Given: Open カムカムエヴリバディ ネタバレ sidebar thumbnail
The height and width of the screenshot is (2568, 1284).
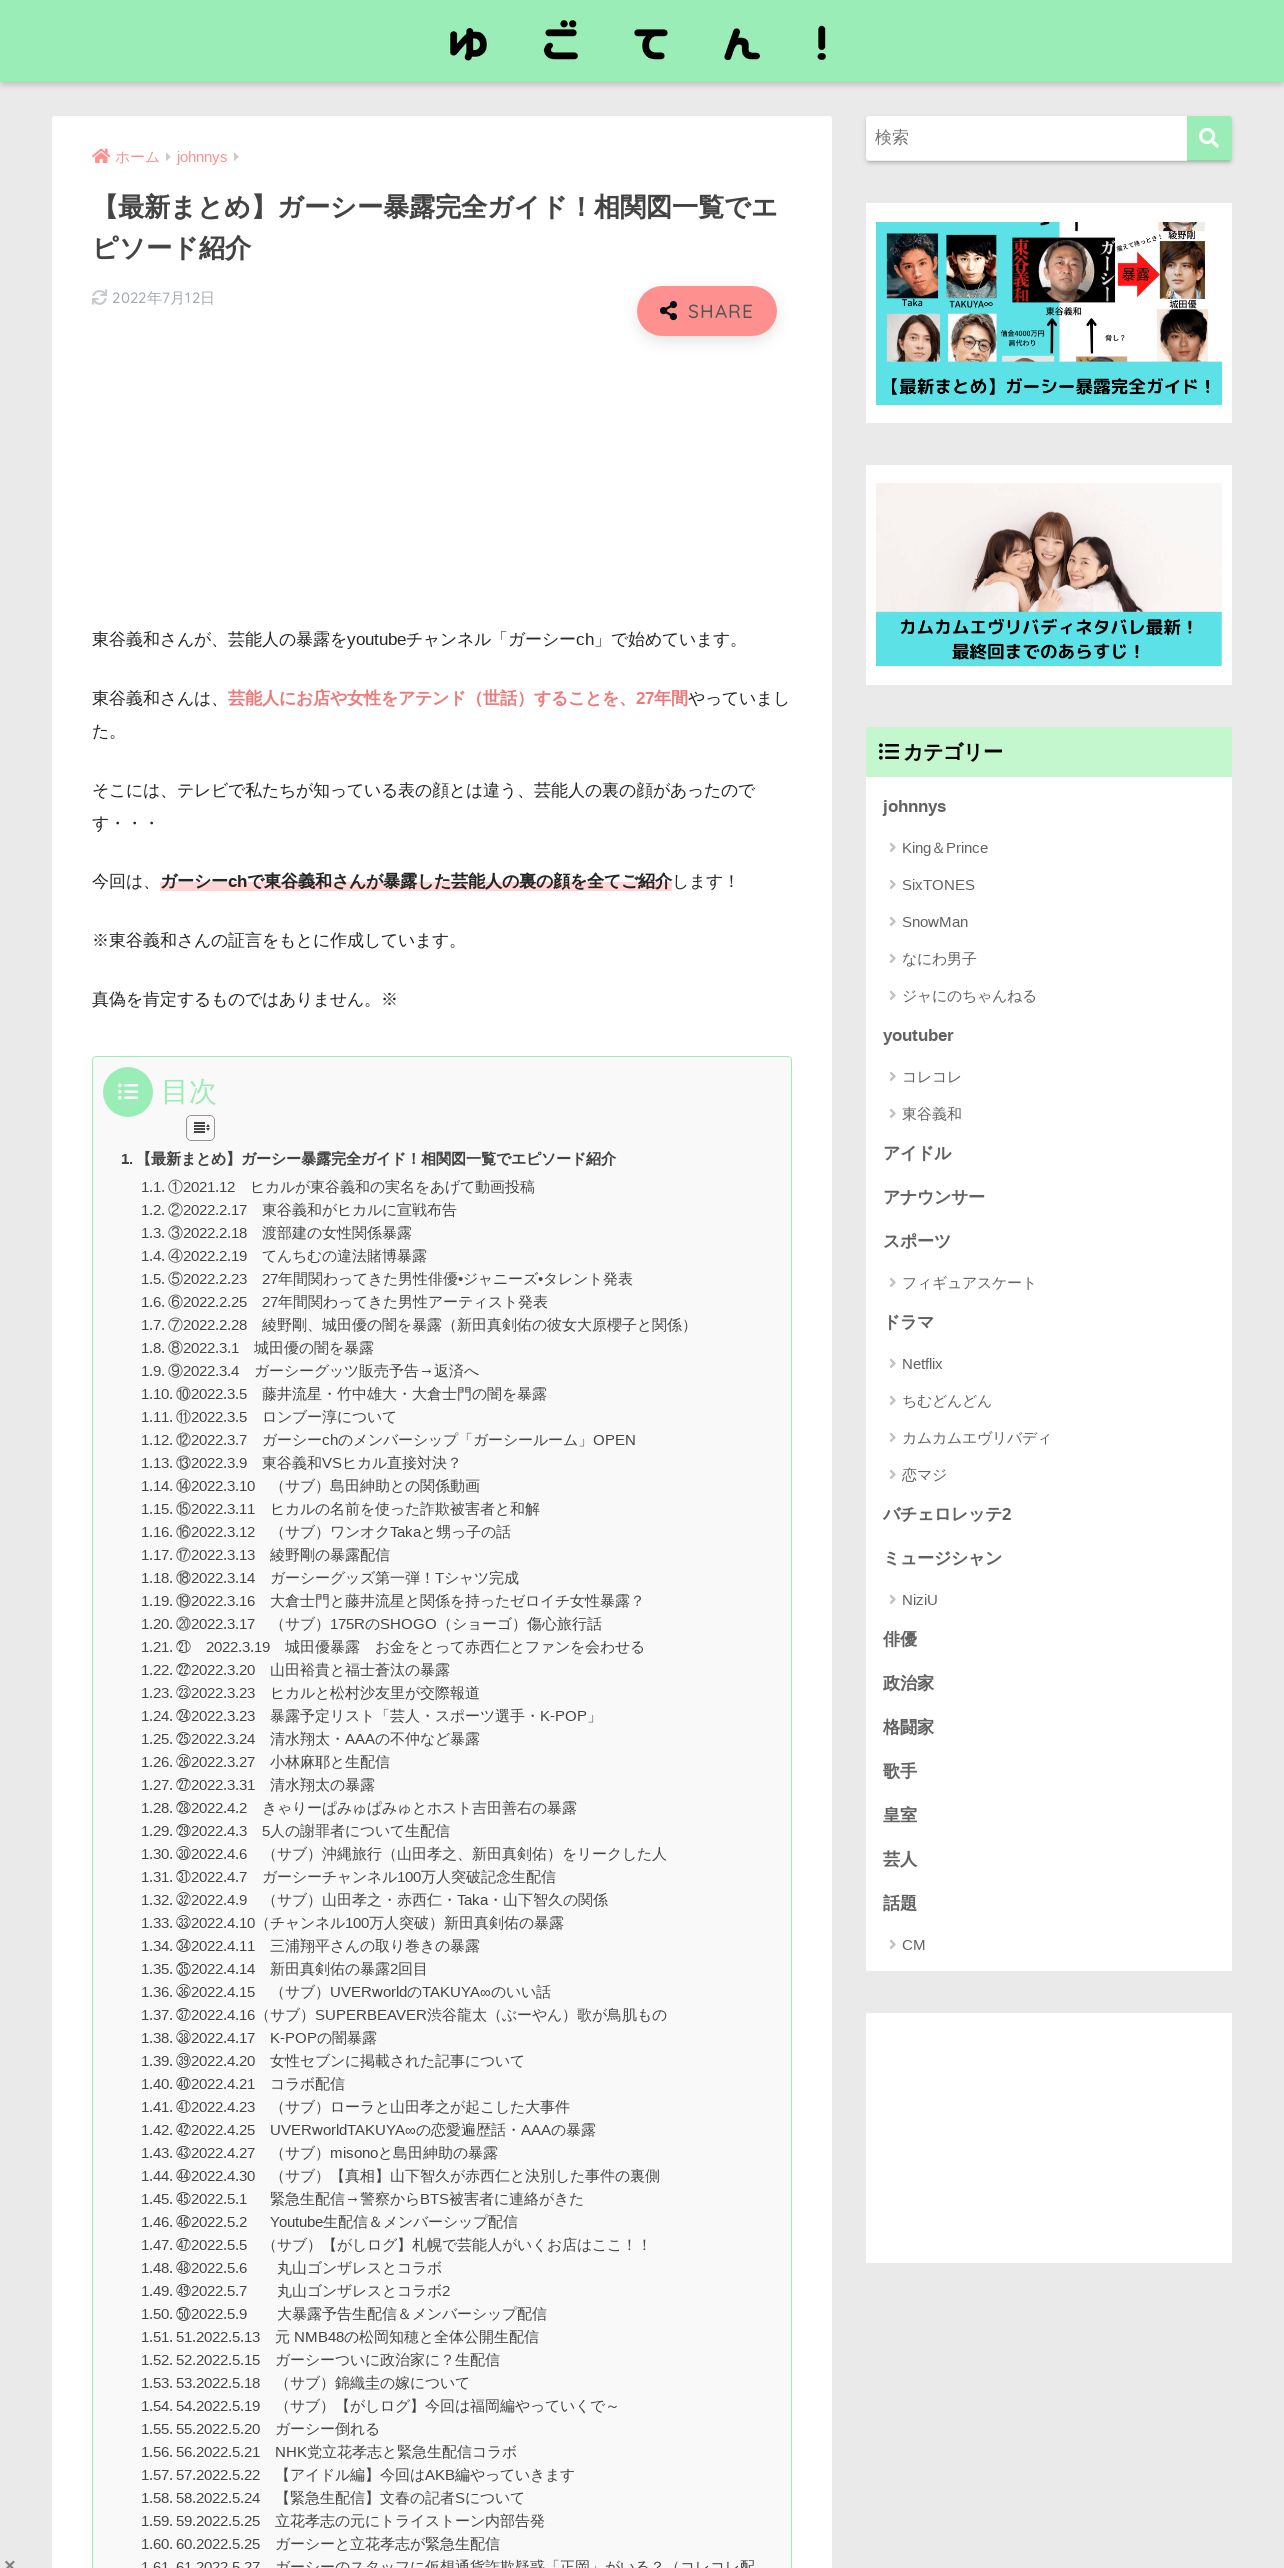Looking at the screenshot, I should pyautogui.click(x=1049, y=575).
